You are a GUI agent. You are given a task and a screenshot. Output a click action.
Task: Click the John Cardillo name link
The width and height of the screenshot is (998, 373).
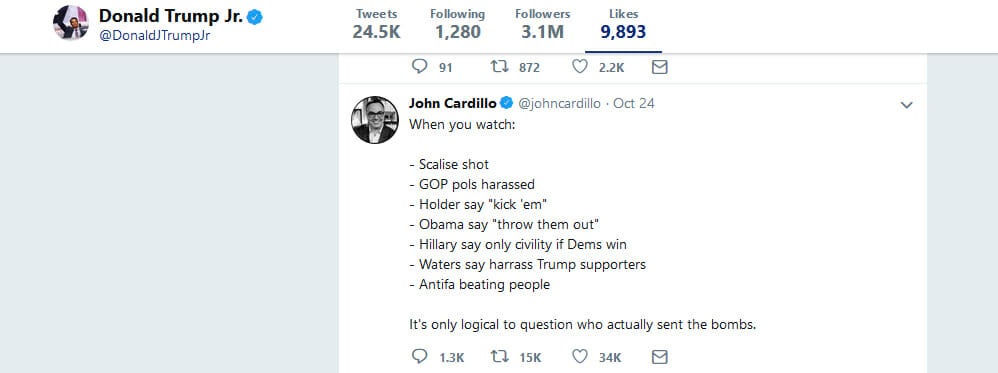click(453, 103)
